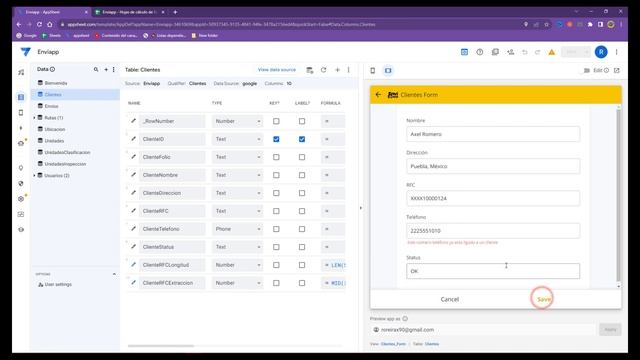Search tables with the magnifier icon
640x360 pixels.
coord(96,70)
